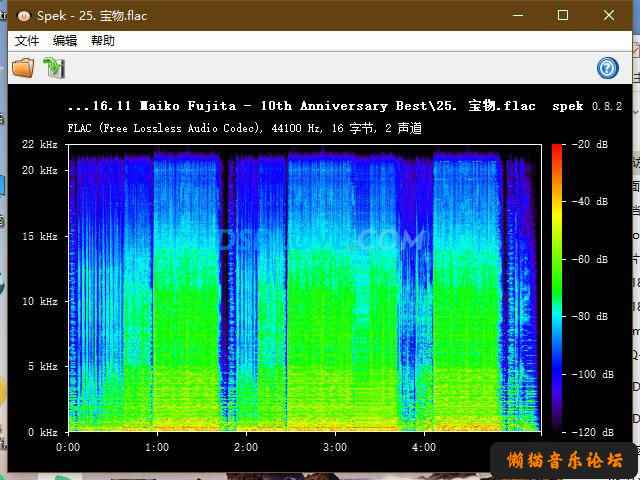Click the FLAC codec info line
640x480 pixels.
[x=244, y=128]
